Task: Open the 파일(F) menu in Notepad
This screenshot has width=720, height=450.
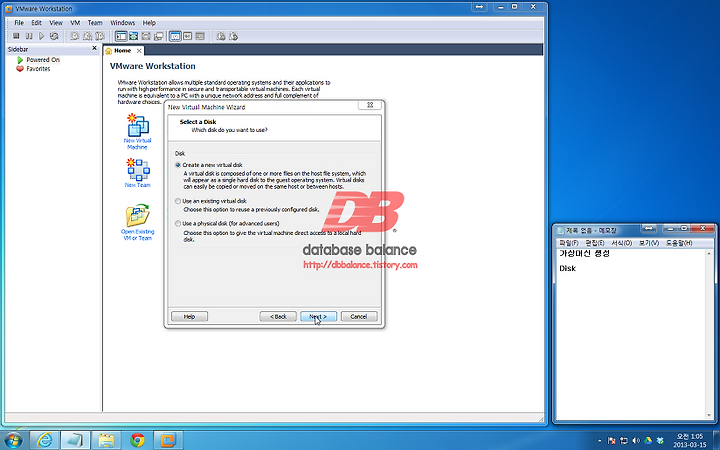Action: pyautogui.click(x=568, y=243)
